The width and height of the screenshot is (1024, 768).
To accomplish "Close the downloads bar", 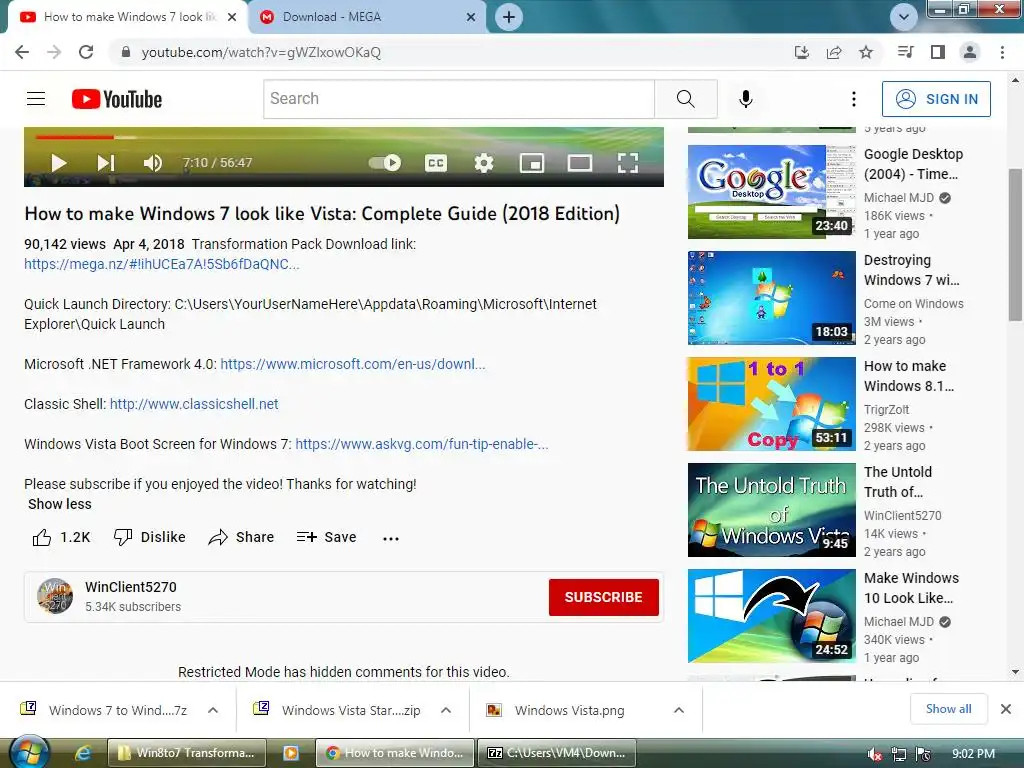I will 1006,709.
